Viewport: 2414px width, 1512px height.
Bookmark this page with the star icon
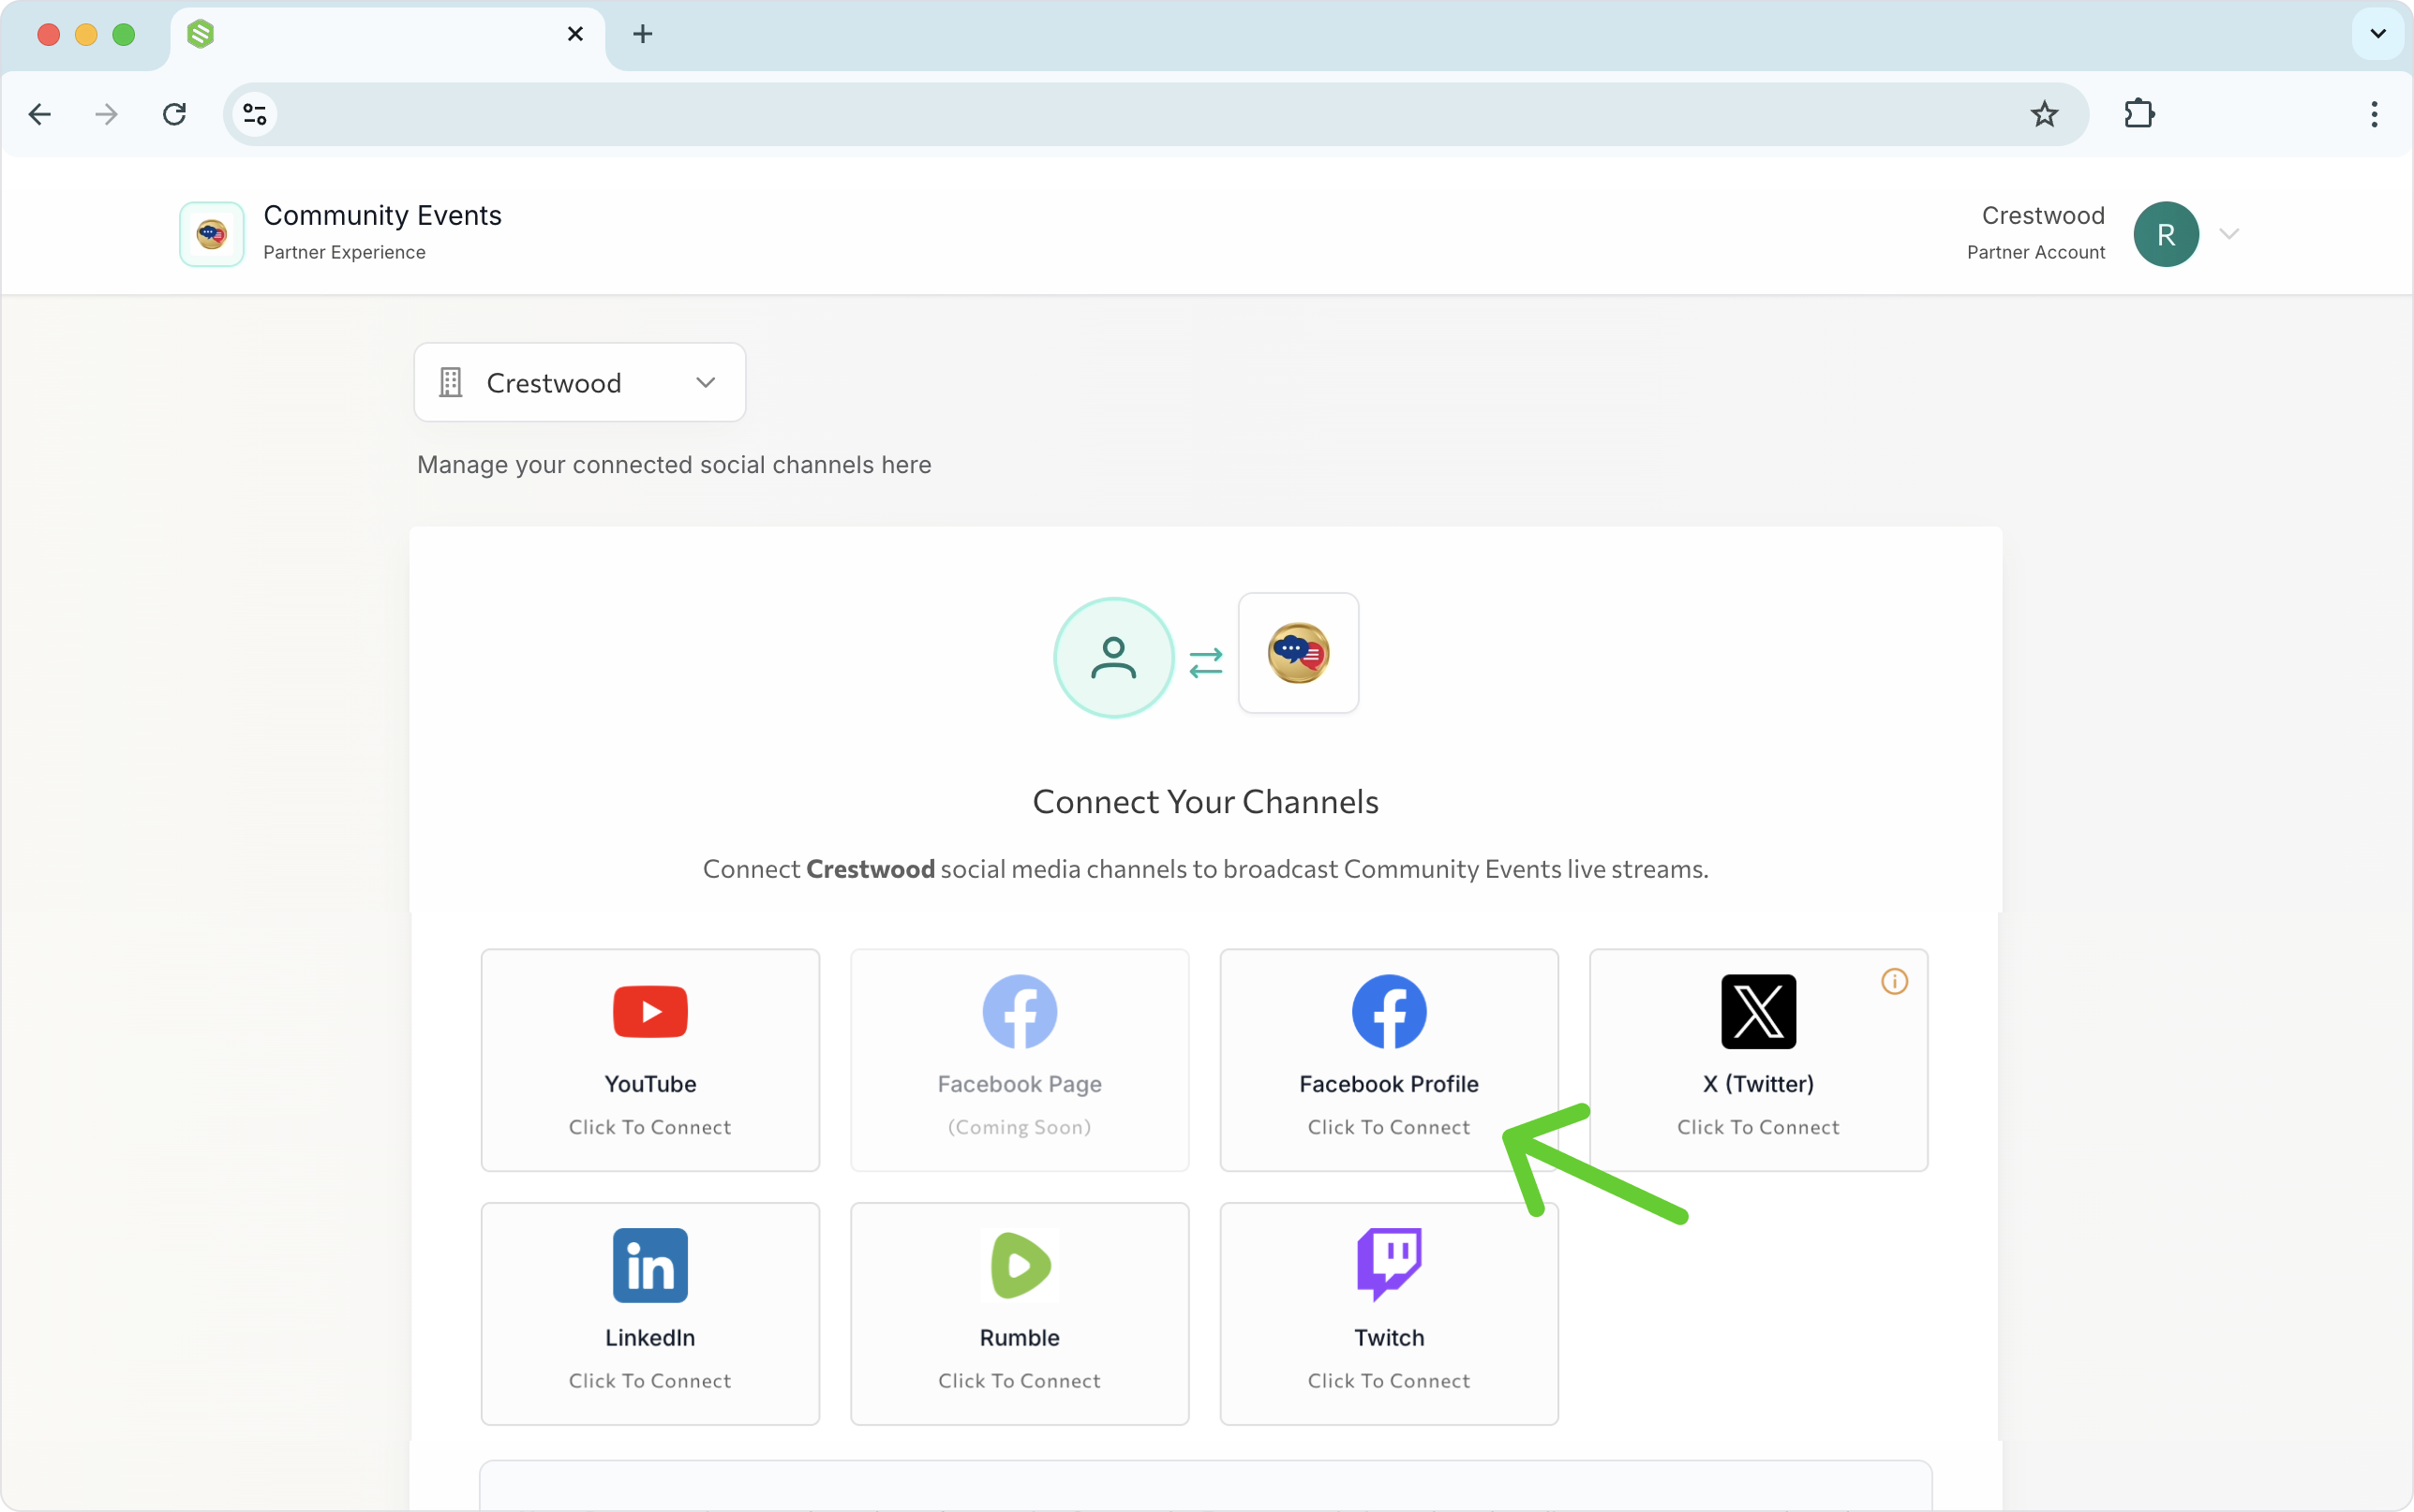coord(2044,114)
